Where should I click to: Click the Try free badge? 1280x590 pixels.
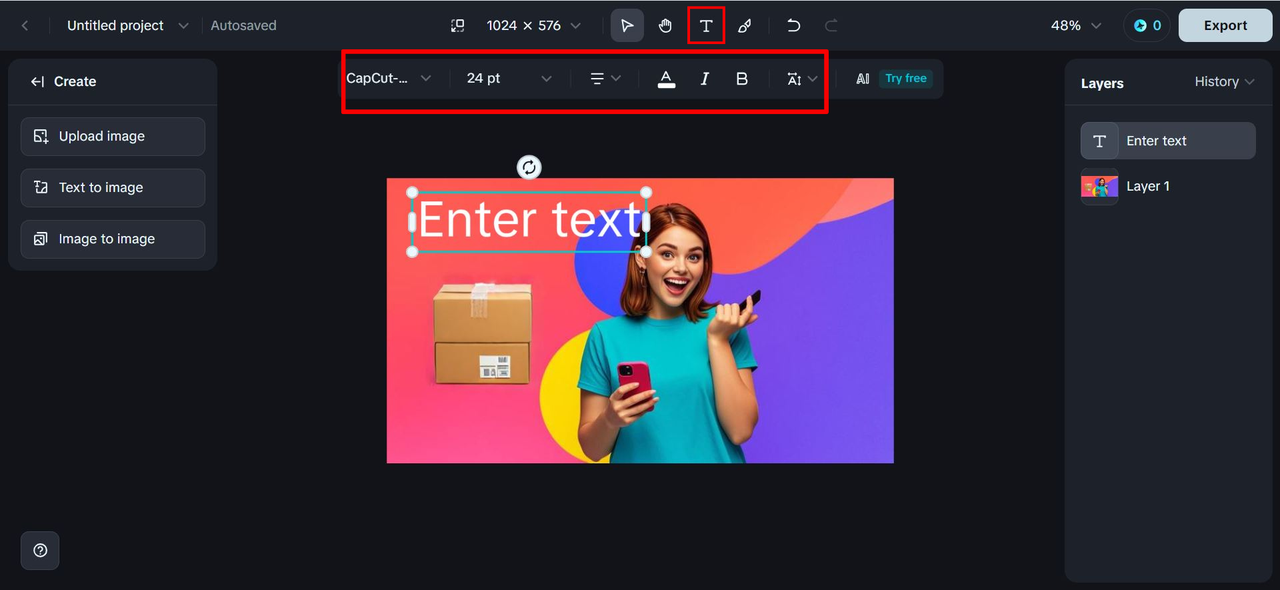point(906,78)
